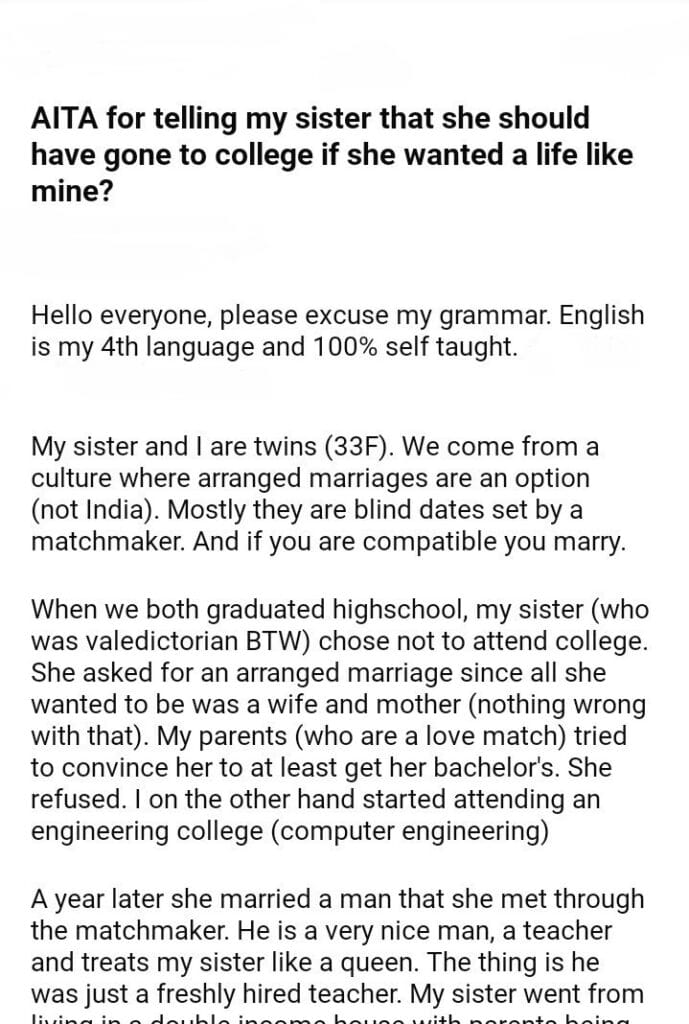The height and width of the screenshot is (1024, 689).
Task: Click the "(not India)" parenthetical
Action: click(96, 511)
